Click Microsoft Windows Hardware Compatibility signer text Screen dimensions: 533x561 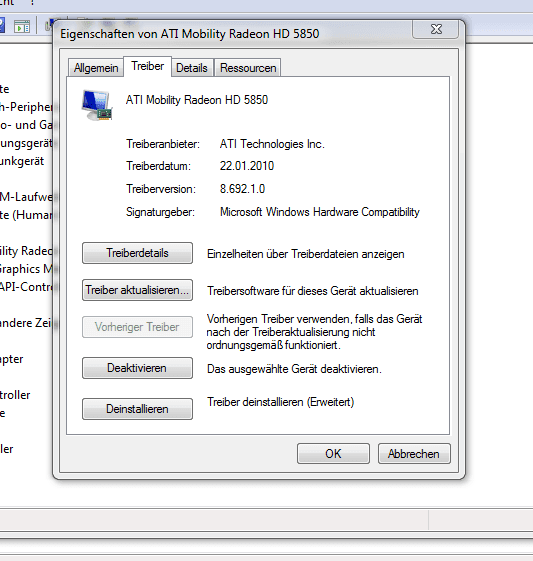(320, 212)
